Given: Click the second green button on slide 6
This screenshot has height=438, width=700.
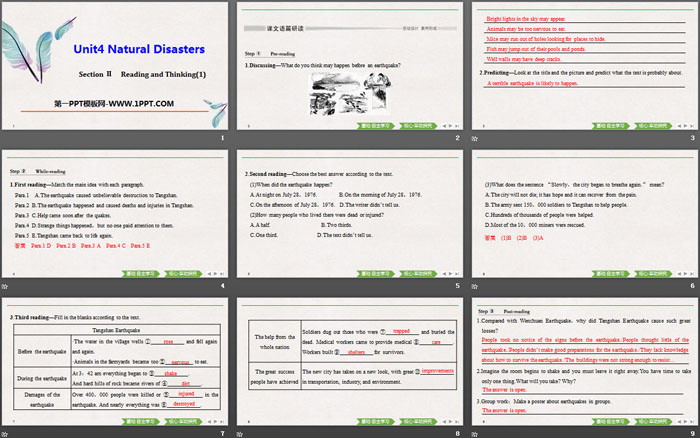Looking at the screenshot, I should pos(653,274).
